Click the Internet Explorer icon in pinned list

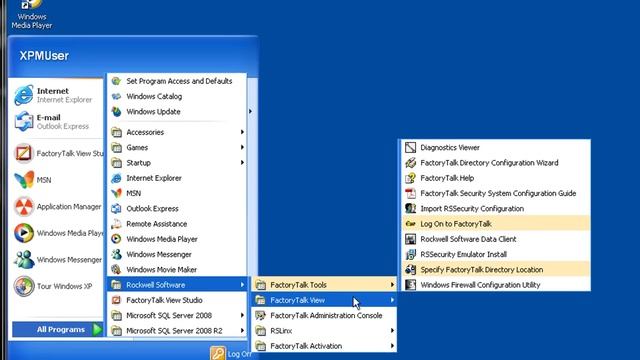24,95
